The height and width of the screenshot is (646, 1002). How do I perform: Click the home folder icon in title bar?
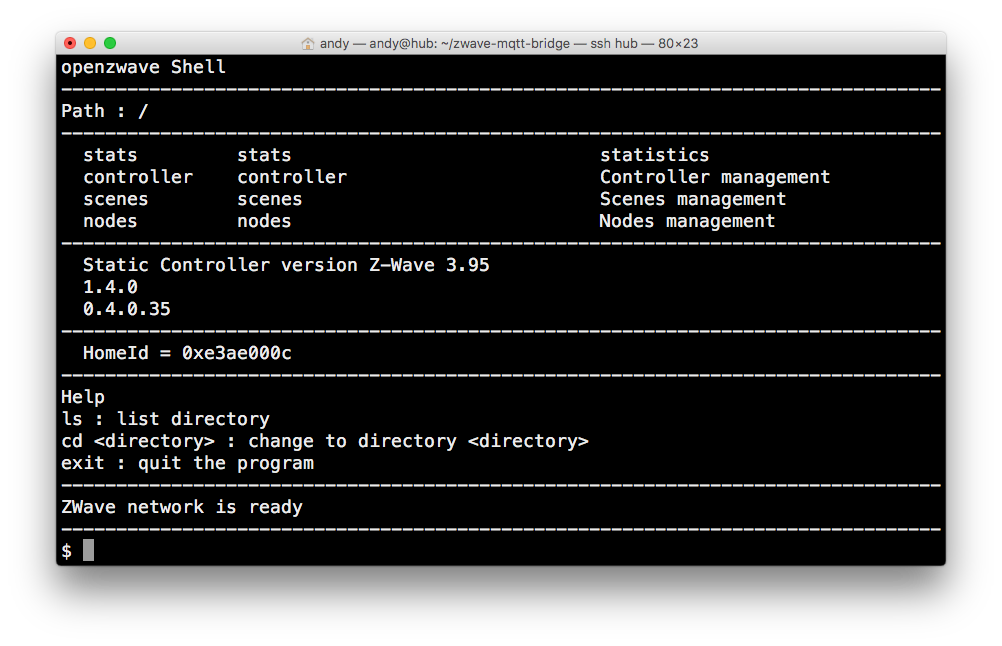(x=308, y=44)
